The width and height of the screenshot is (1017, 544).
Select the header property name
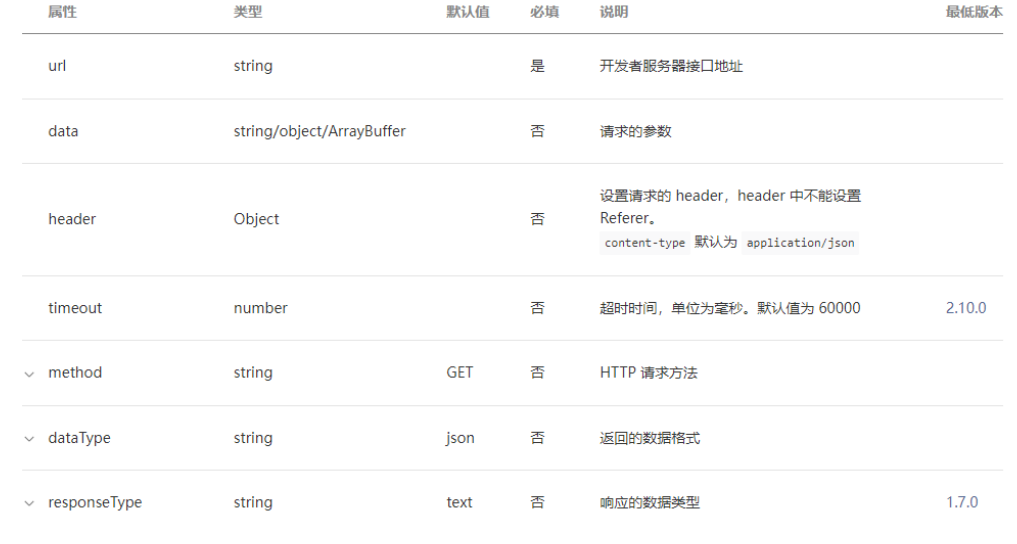[x=72, y=219]
